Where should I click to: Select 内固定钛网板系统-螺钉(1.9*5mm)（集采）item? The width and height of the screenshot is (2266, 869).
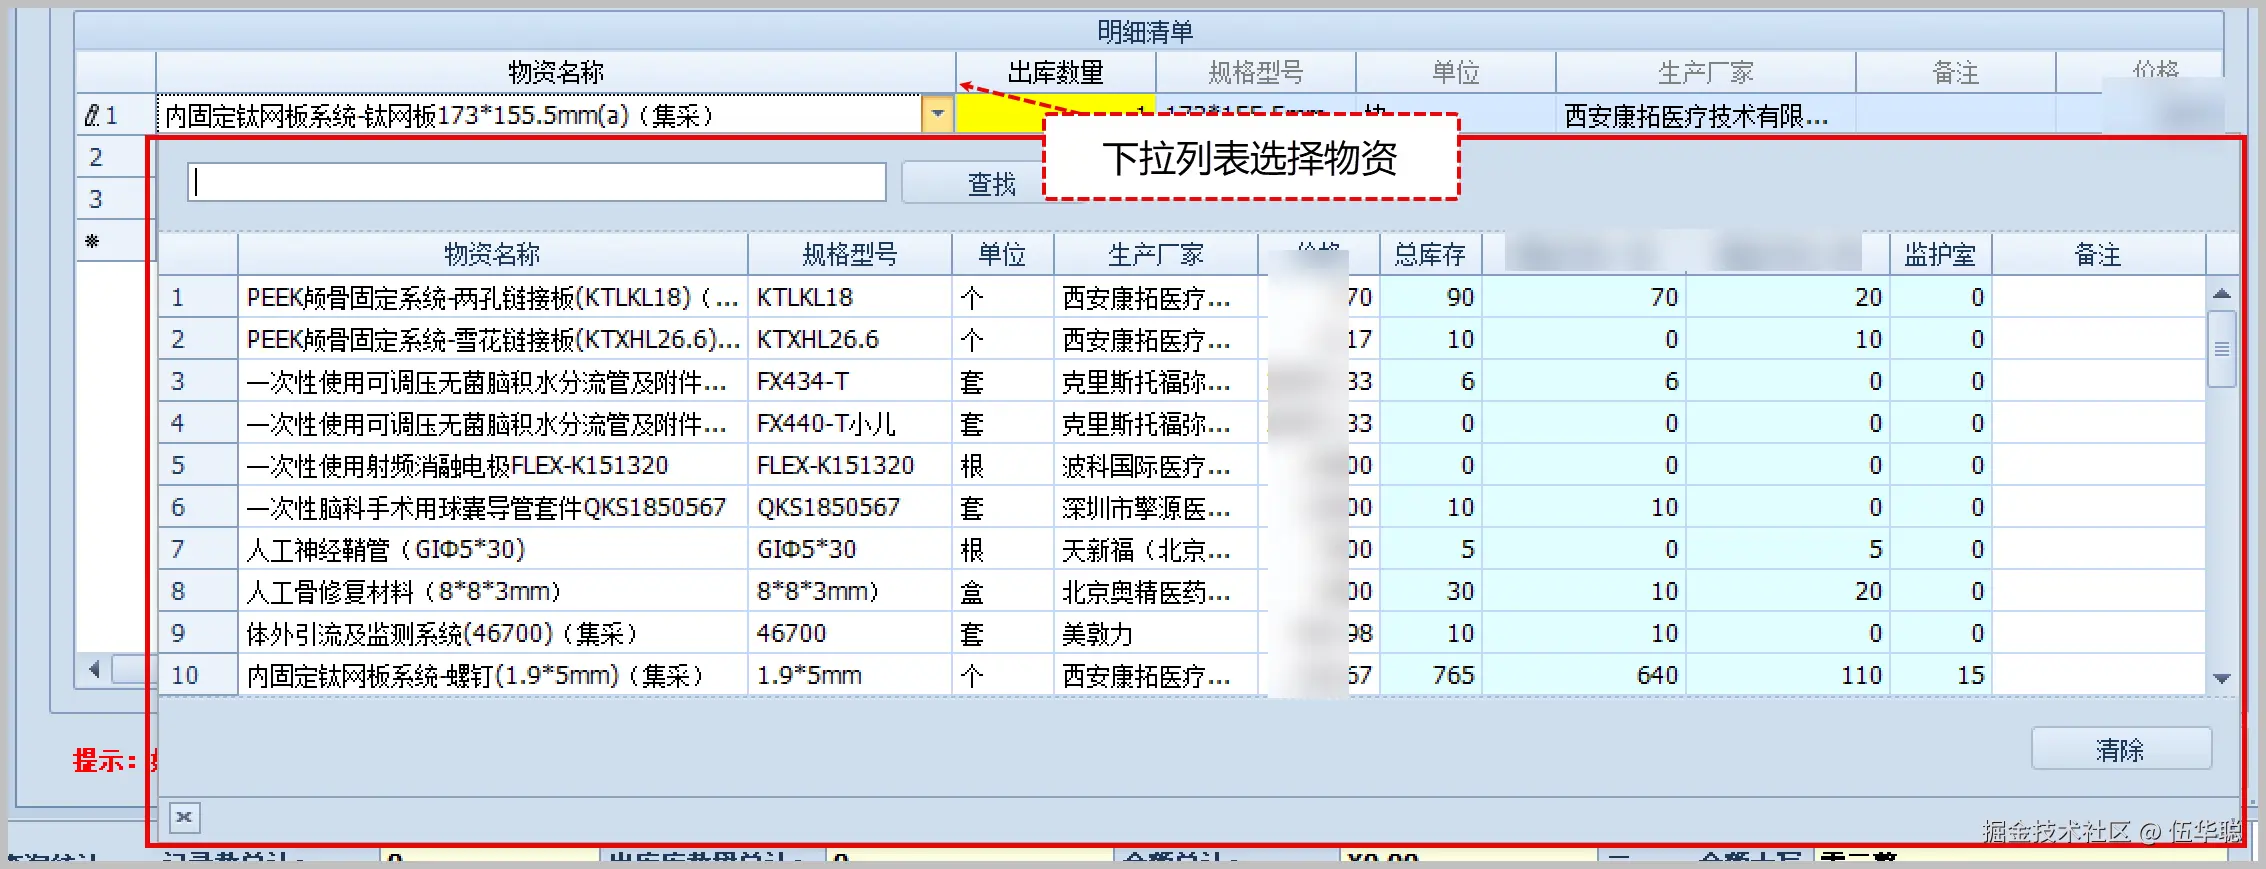pyautogui.click(x=492, y=675)
